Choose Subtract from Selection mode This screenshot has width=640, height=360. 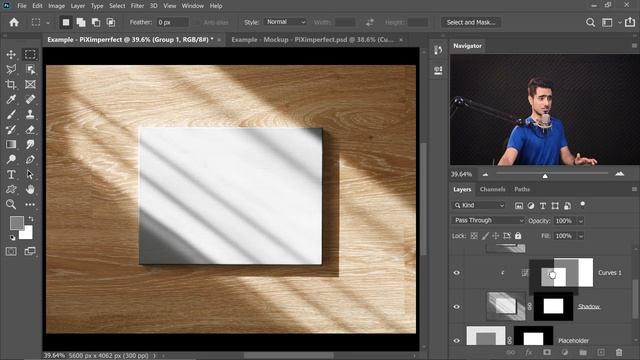[96, 22]
